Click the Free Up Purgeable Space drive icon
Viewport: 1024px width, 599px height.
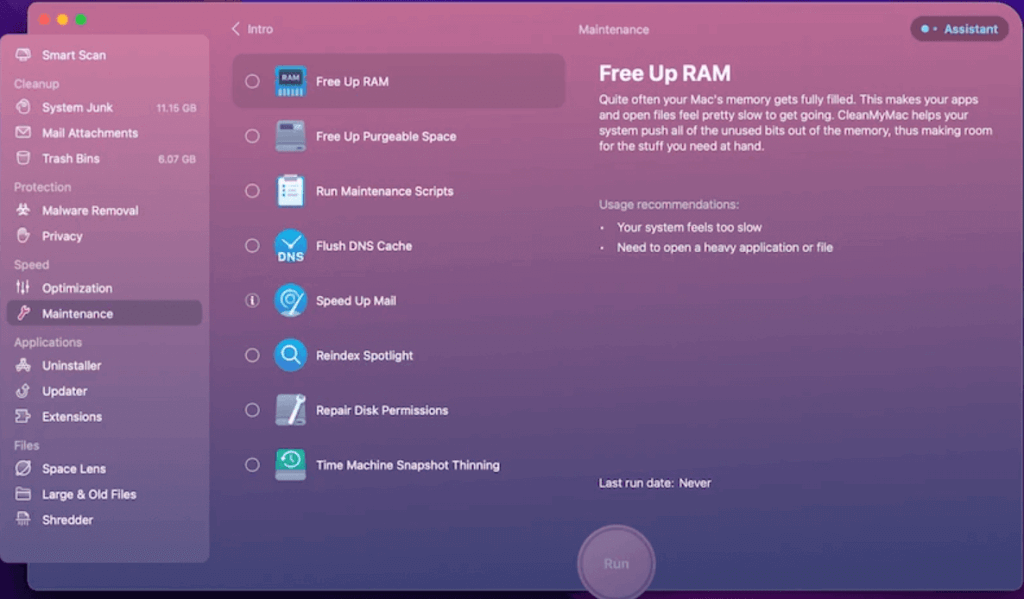click(291, 136)
